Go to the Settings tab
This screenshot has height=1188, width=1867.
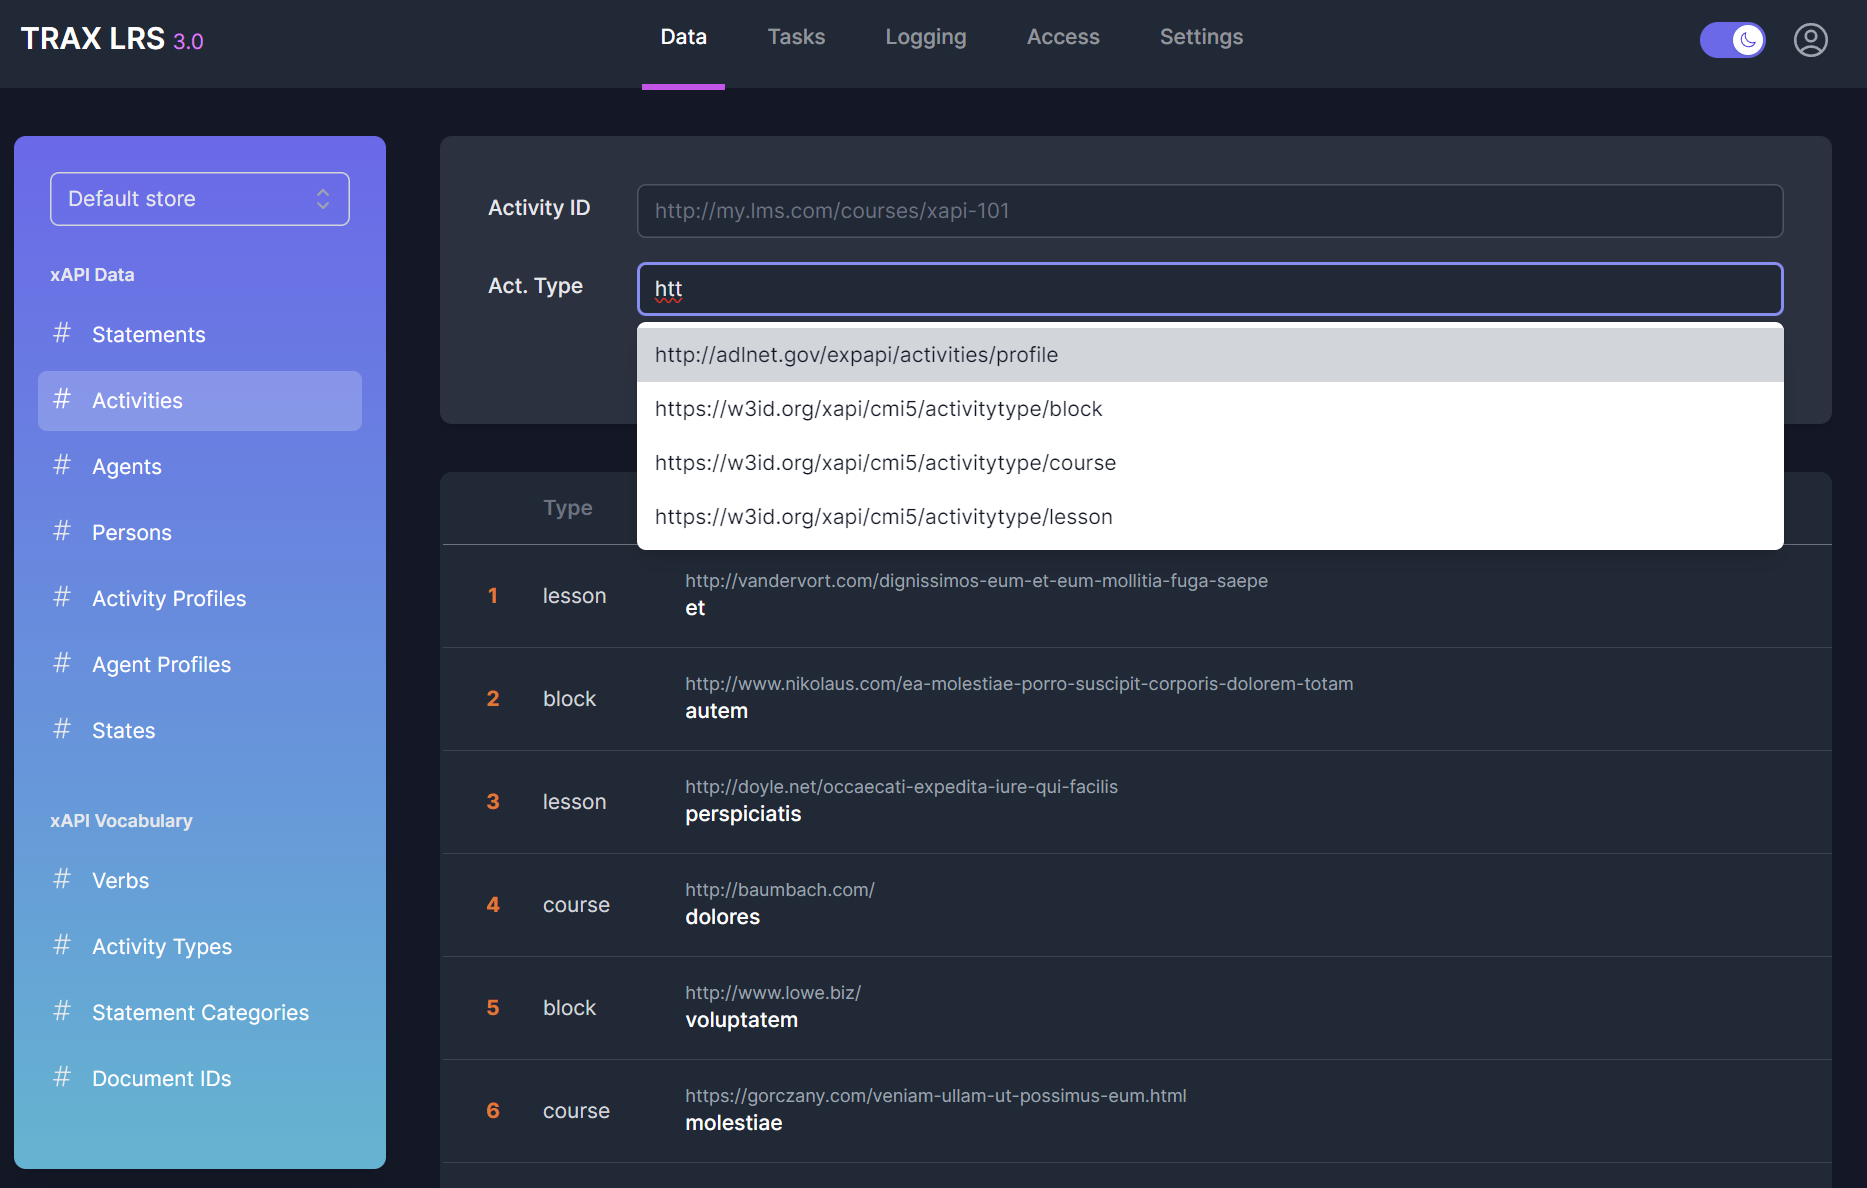coord(1201,37)
